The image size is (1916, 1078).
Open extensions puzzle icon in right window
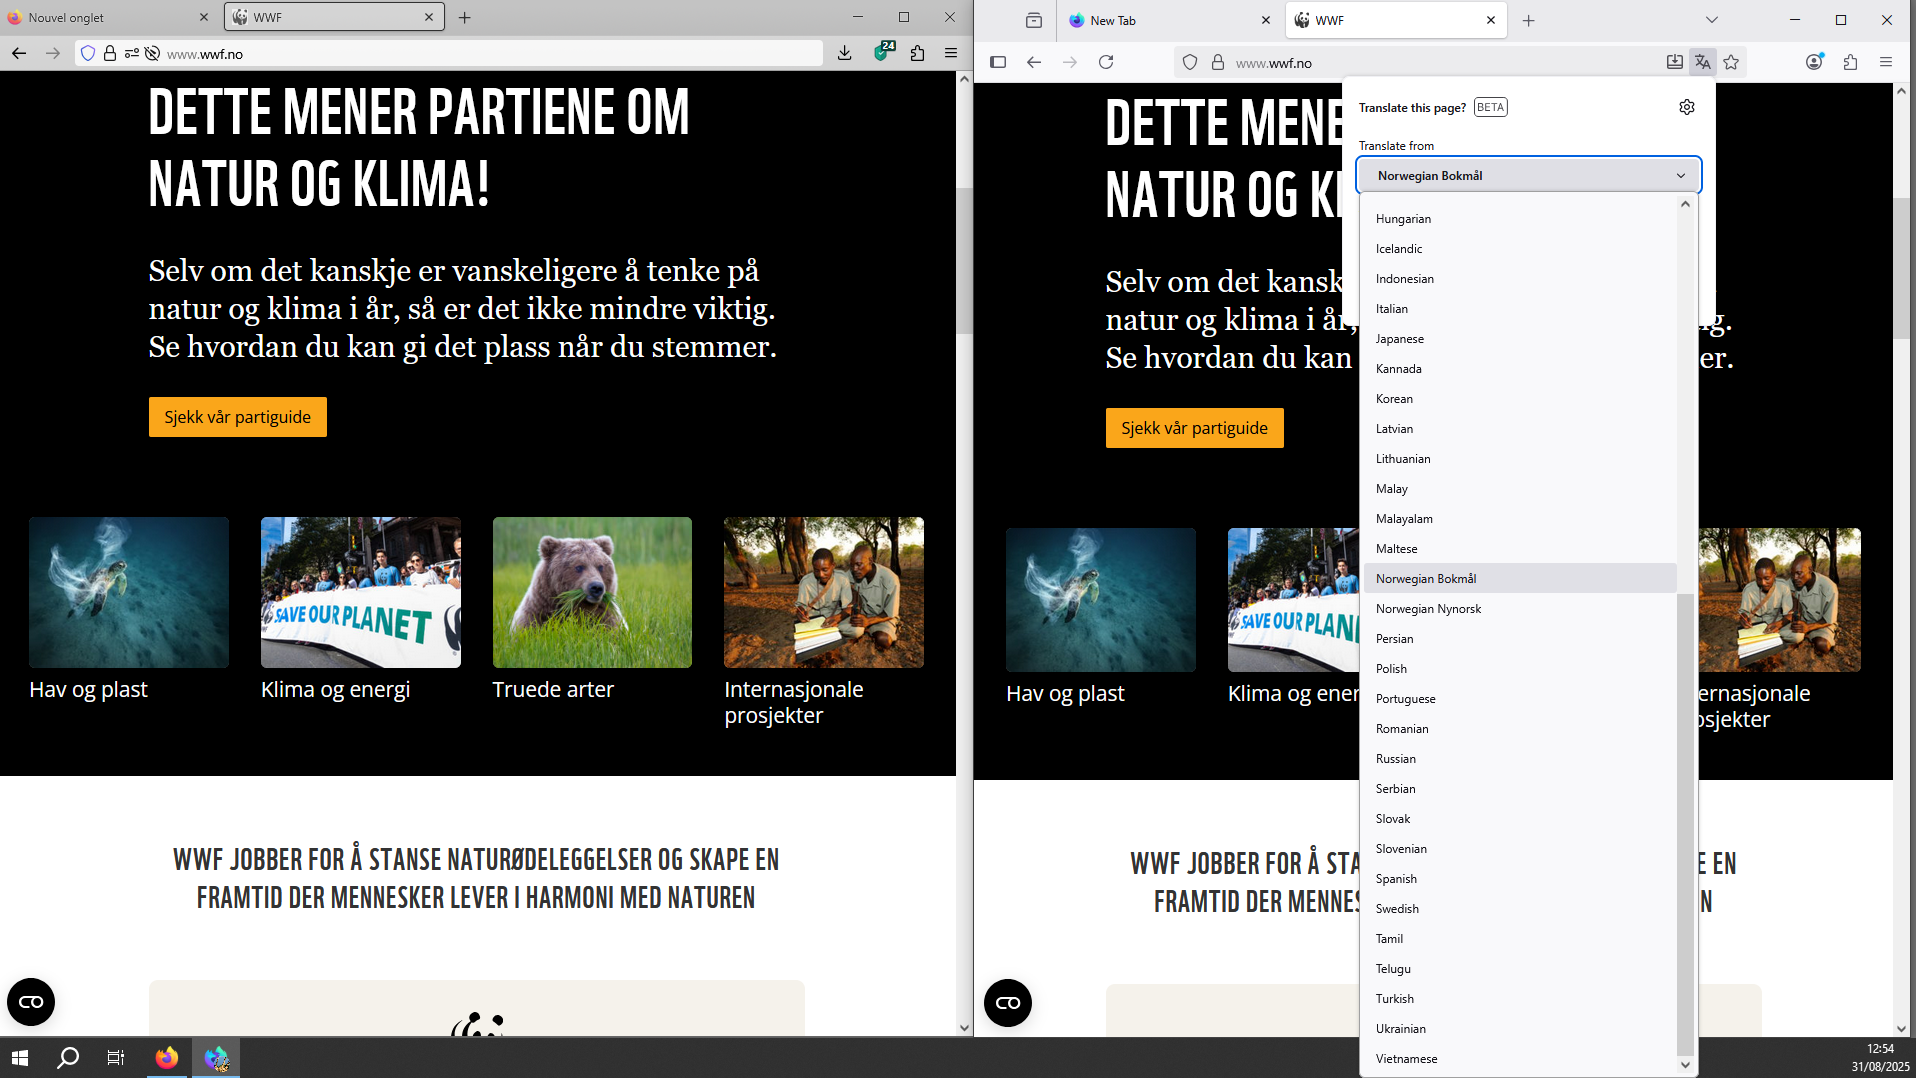coord(1850,62)
